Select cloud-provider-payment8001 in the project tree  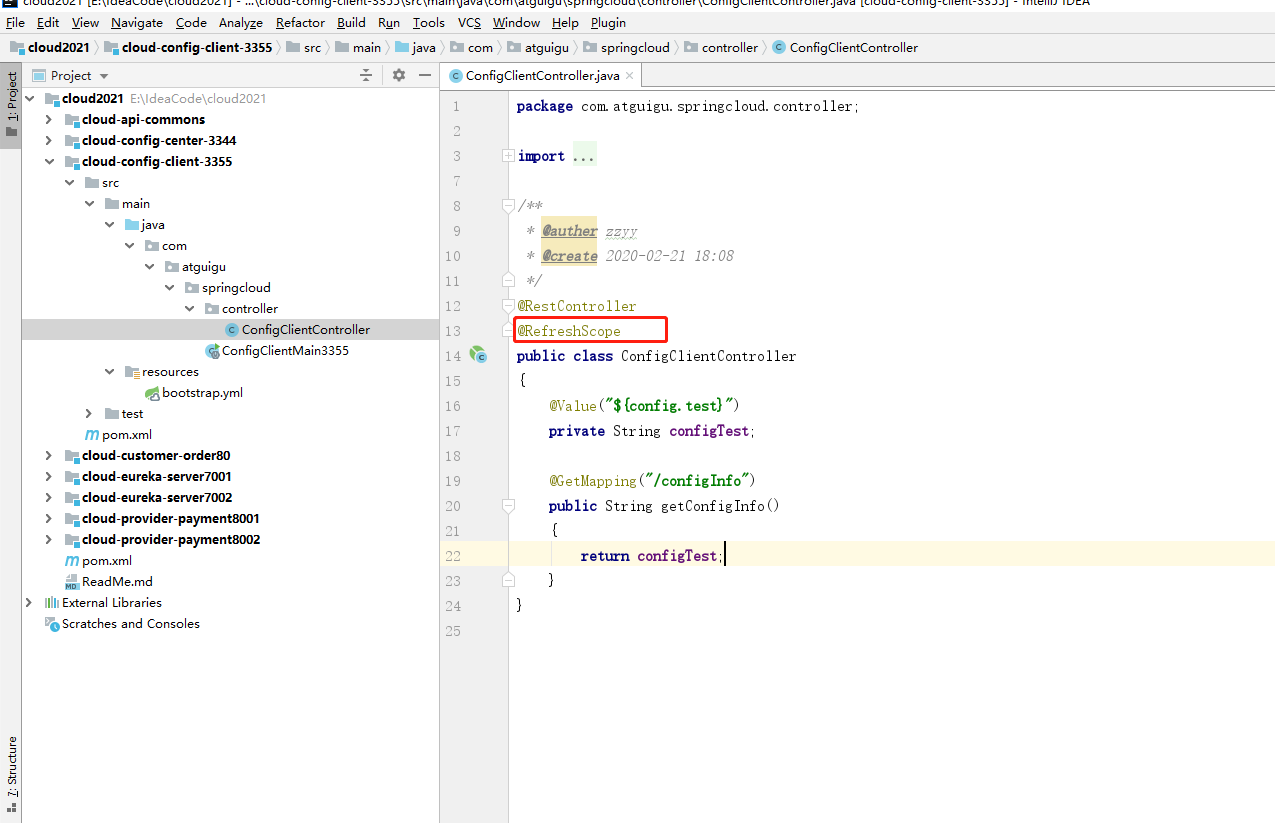(171, 519)
